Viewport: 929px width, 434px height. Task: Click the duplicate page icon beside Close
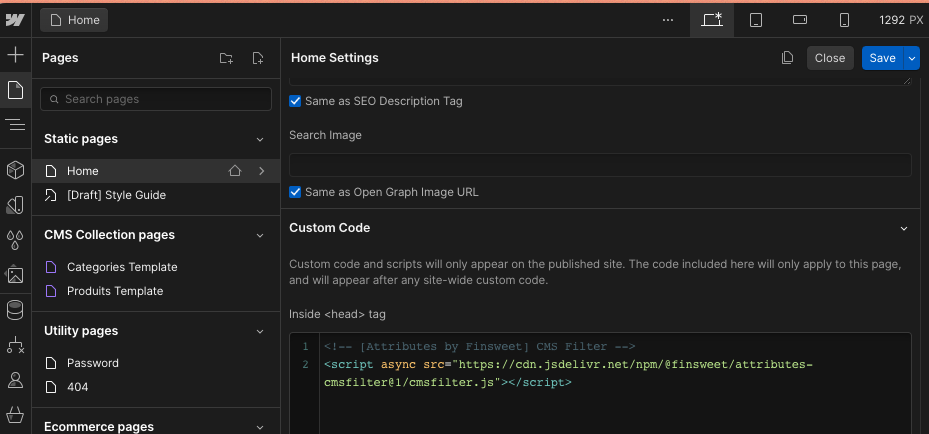788,58
